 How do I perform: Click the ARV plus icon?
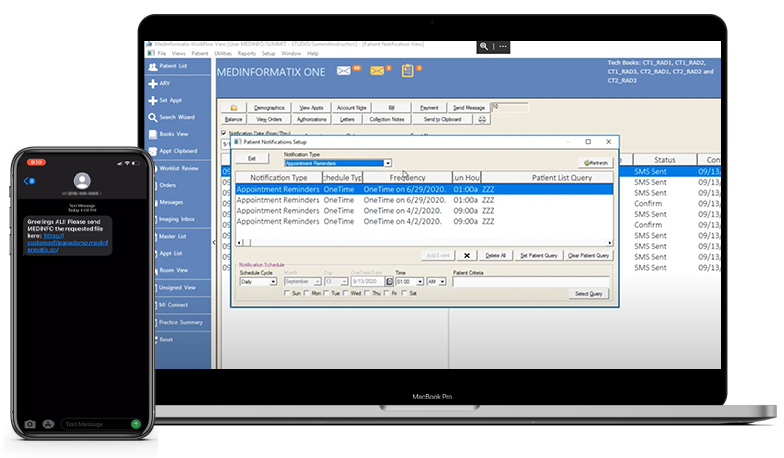click(153, 84)
